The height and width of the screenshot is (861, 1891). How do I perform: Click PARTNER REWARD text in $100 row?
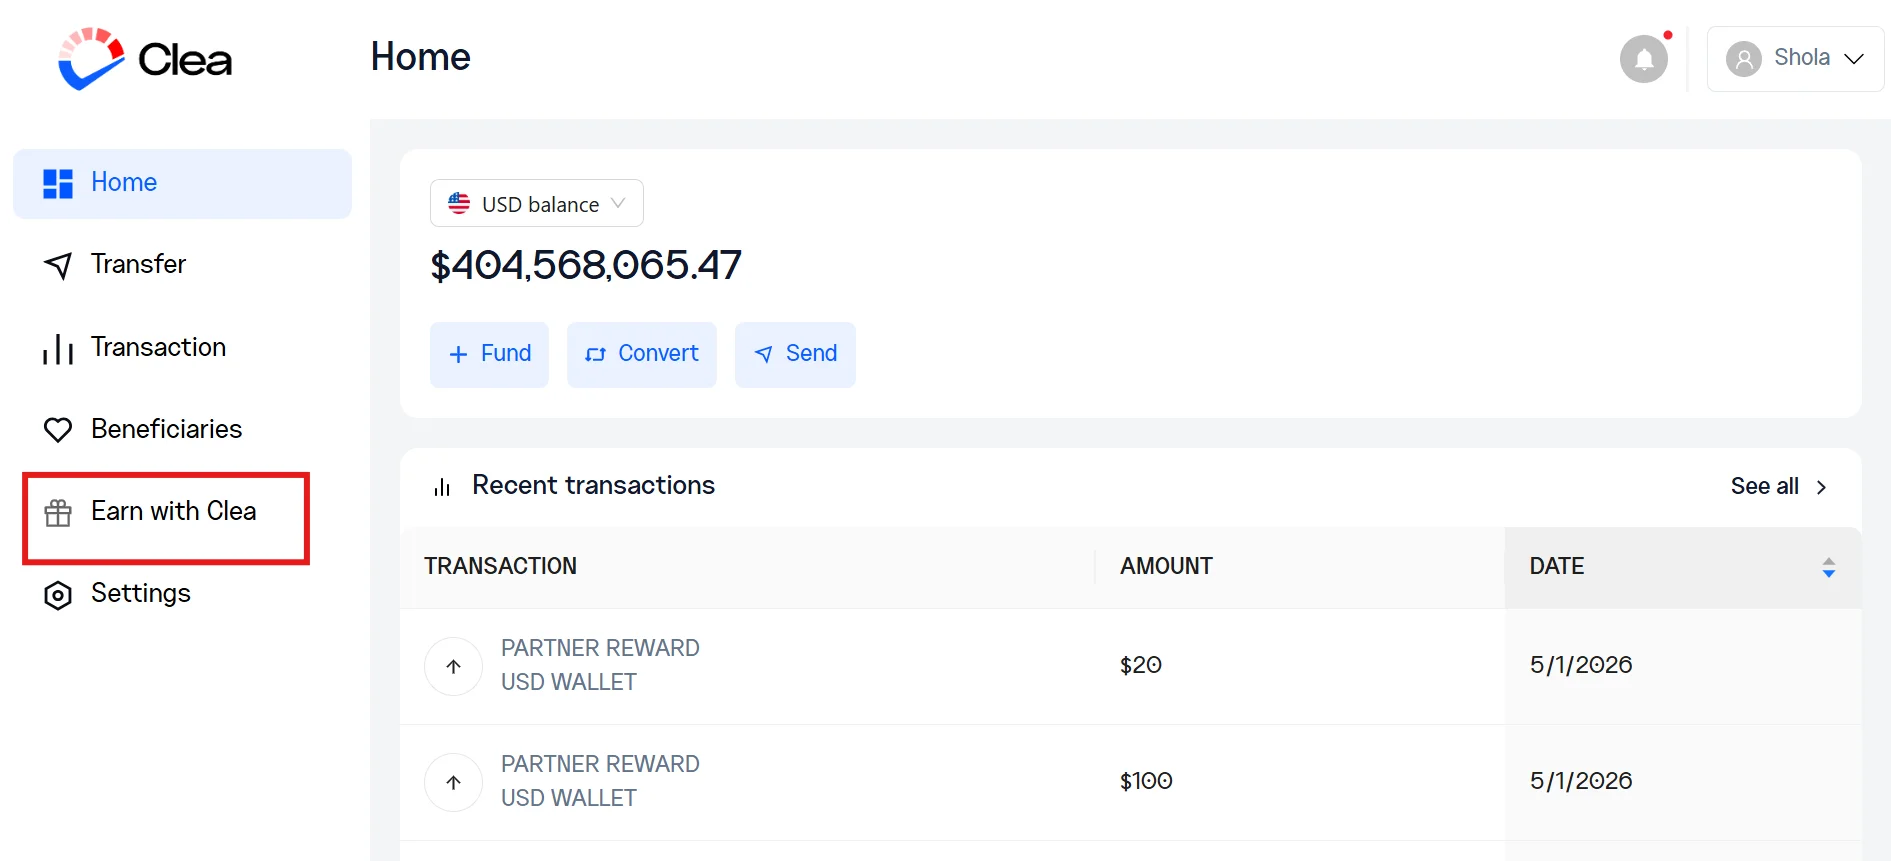[600, 764]
